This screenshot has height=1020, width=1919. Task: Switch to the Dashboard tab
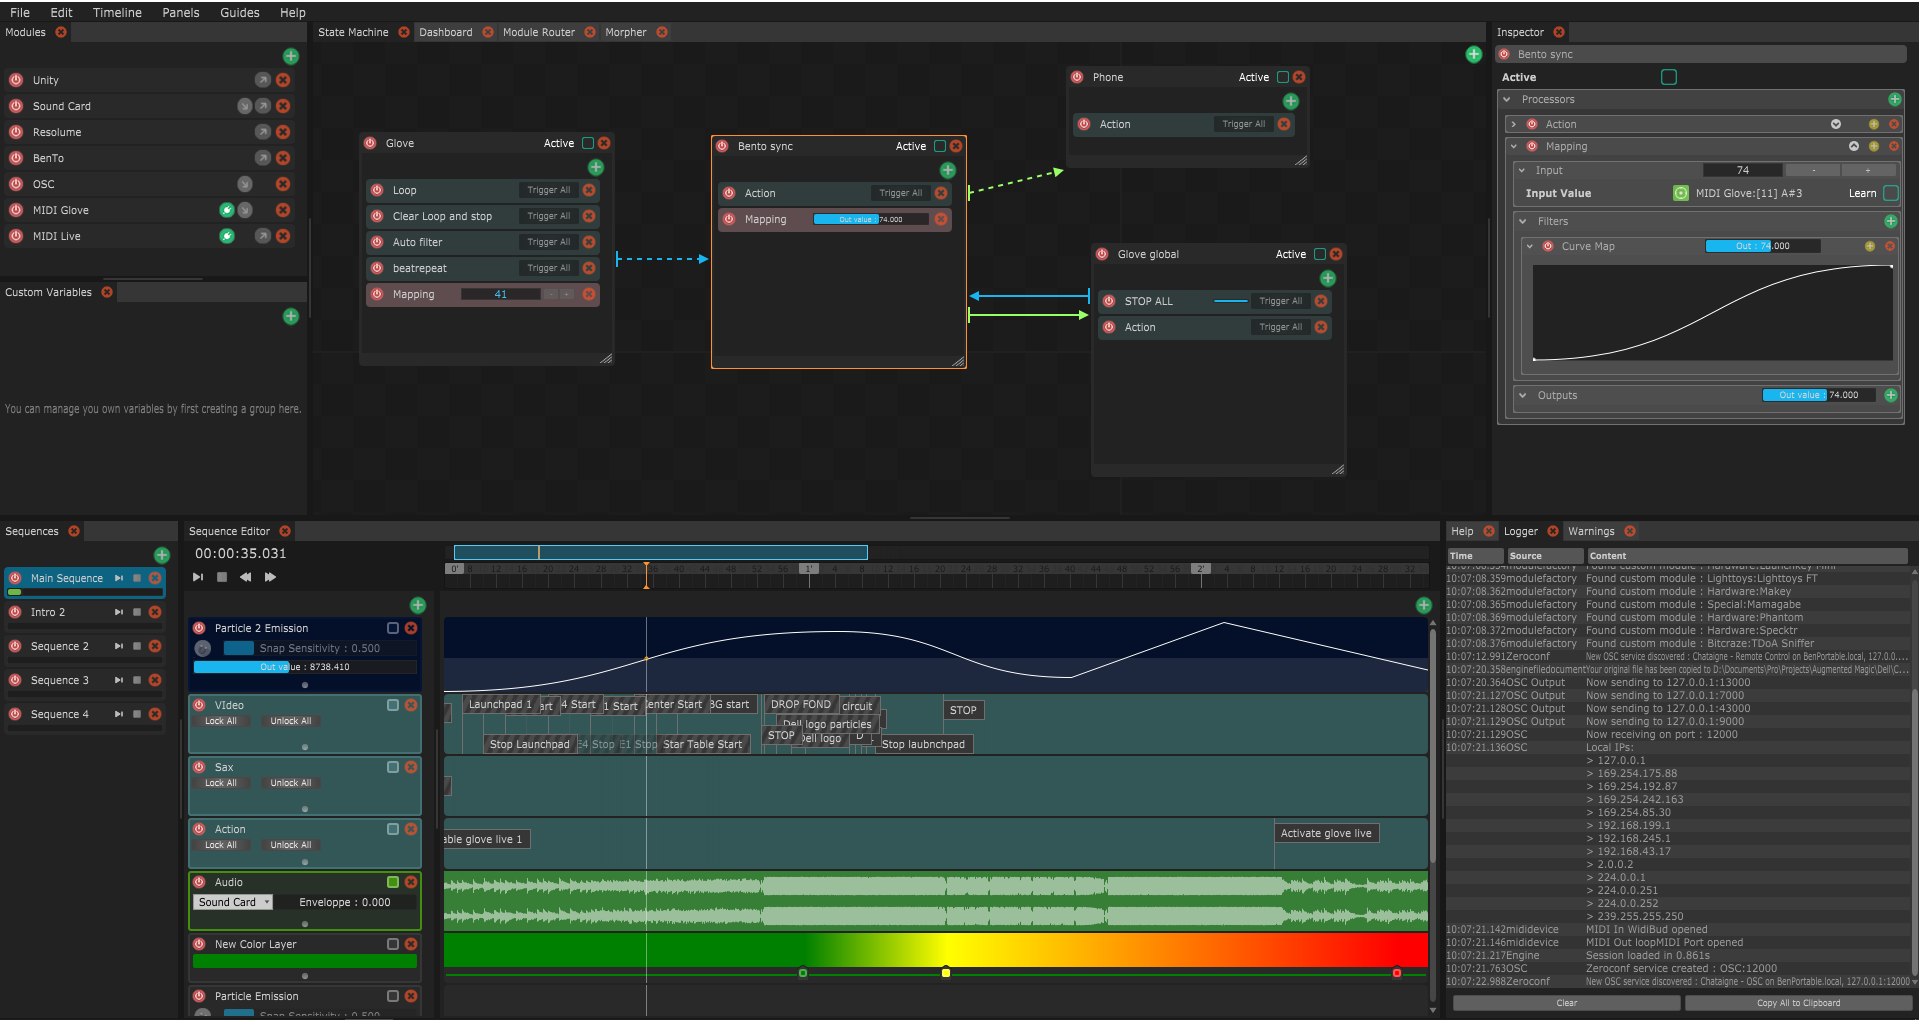[x=445, y=32]
